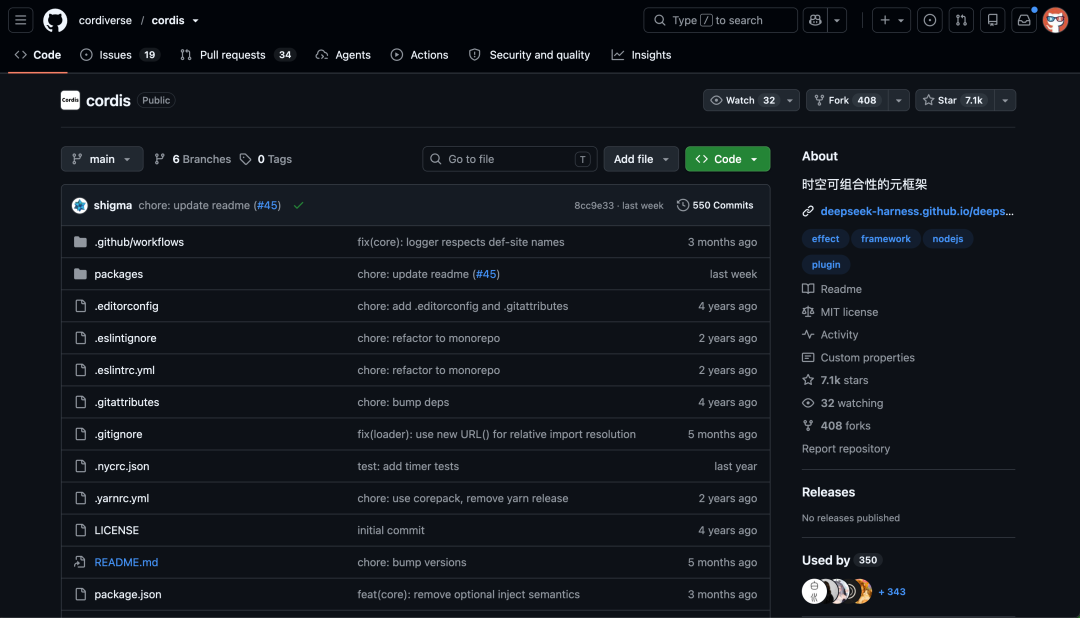The height and width of the screenshot is (618, 1080).
Task: Open the cordiverse organization link
Action: [105, 20]
